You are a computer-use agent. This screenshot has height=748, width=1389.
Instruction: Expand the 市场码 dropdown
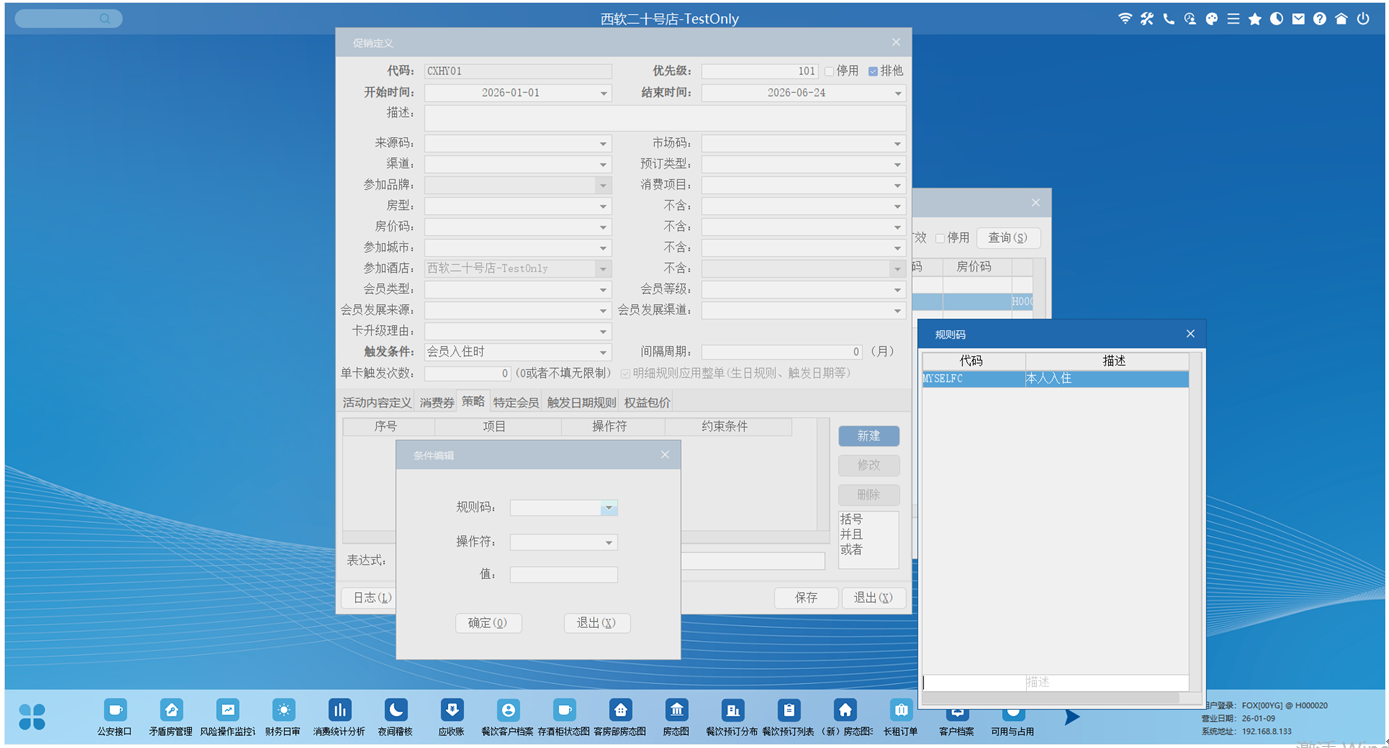(898, 144)
